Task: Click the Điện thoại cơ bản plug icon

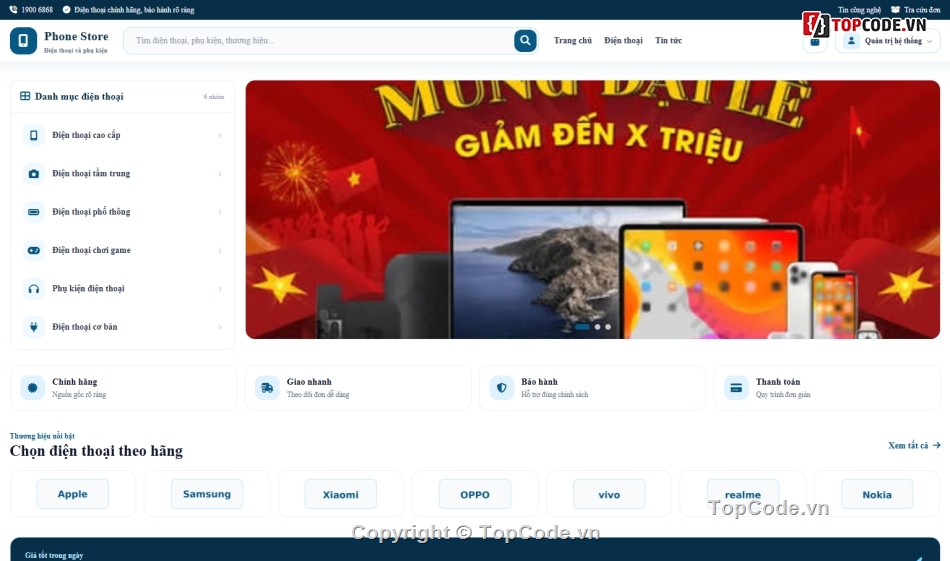Action: [x=34, y=327]
